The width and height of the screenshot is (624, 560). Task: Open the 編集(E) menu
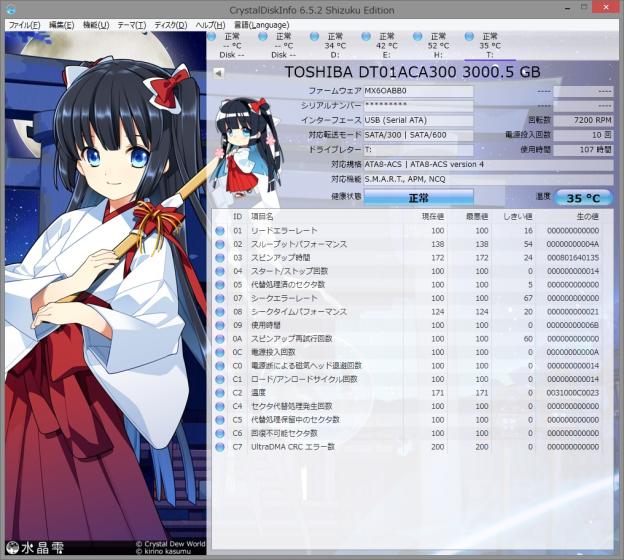click(x=61, y=25)
